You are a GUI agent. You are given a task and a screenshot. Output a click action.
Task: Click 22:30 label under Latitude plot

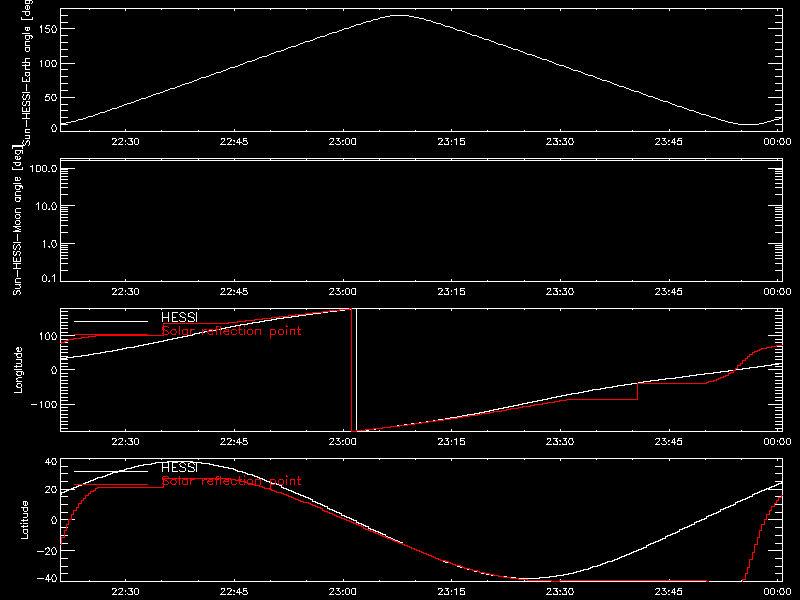125,591
